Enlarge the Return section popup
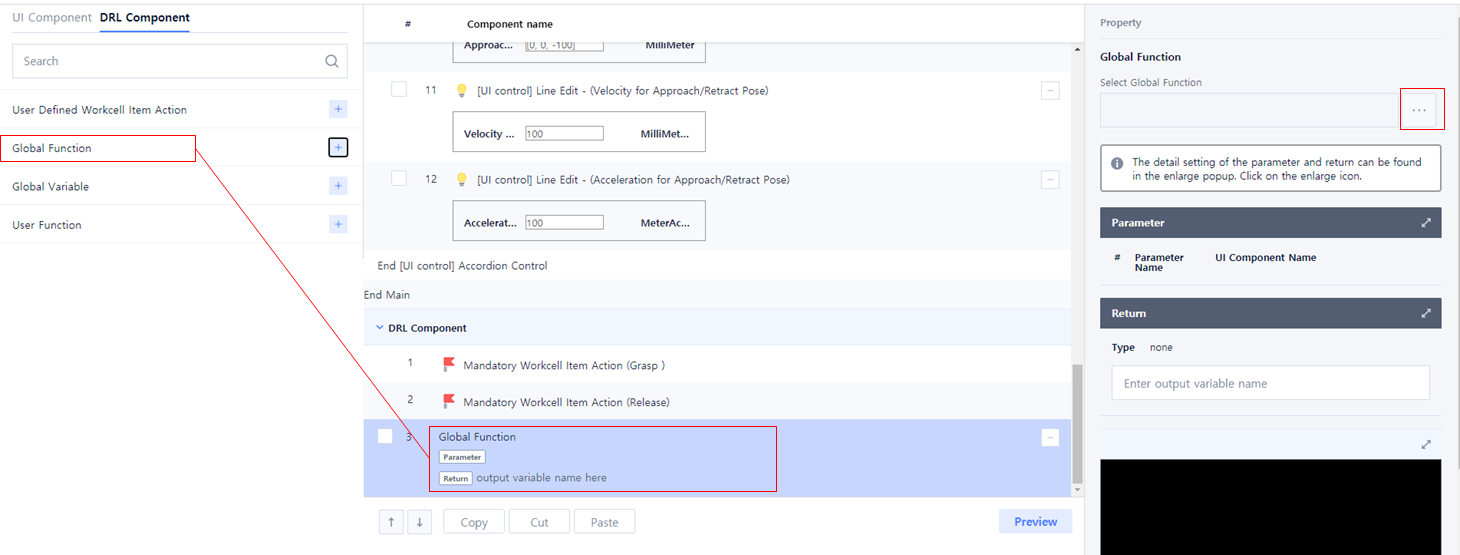This screenshot has height=555, width=1460. pos(1426,313)
